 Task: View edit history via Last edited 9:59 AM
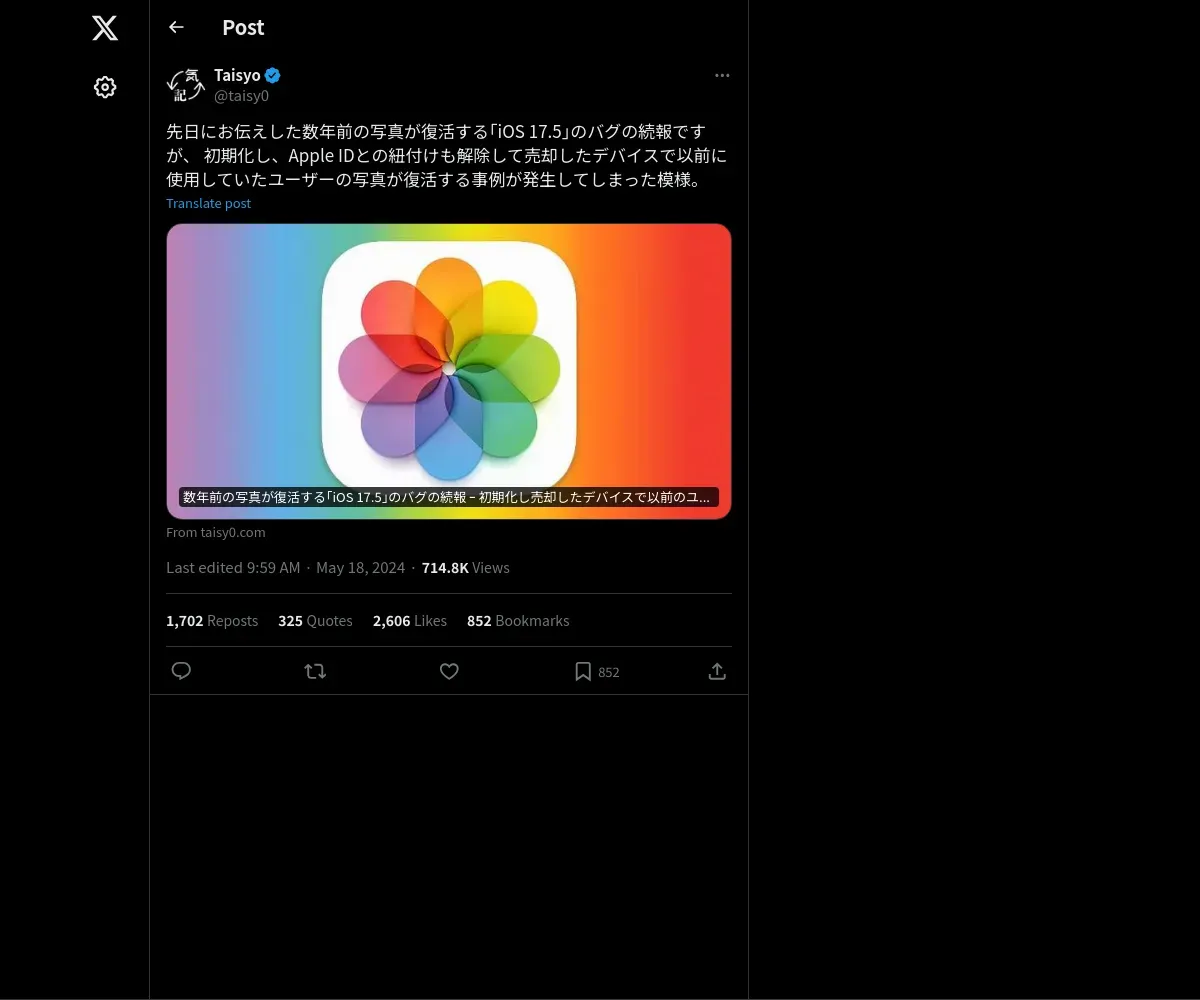click(x=233, y=567)
